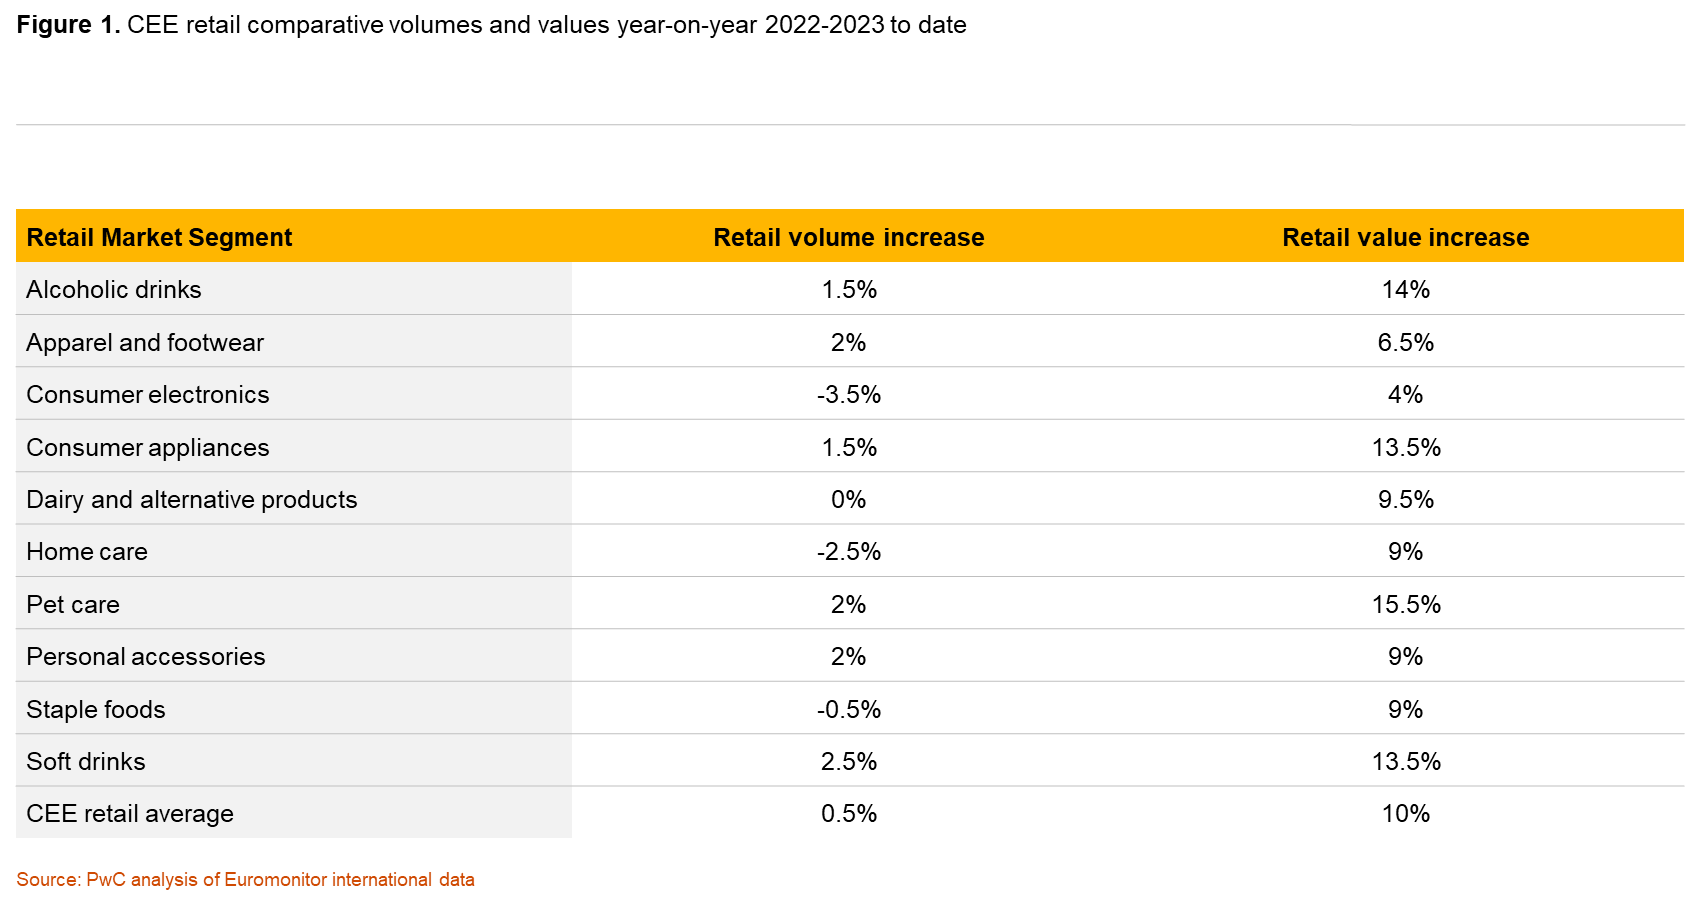The image size is (1686, 902).
Task: Click the -3.5% volume value
Action: (x=848, y=395)
